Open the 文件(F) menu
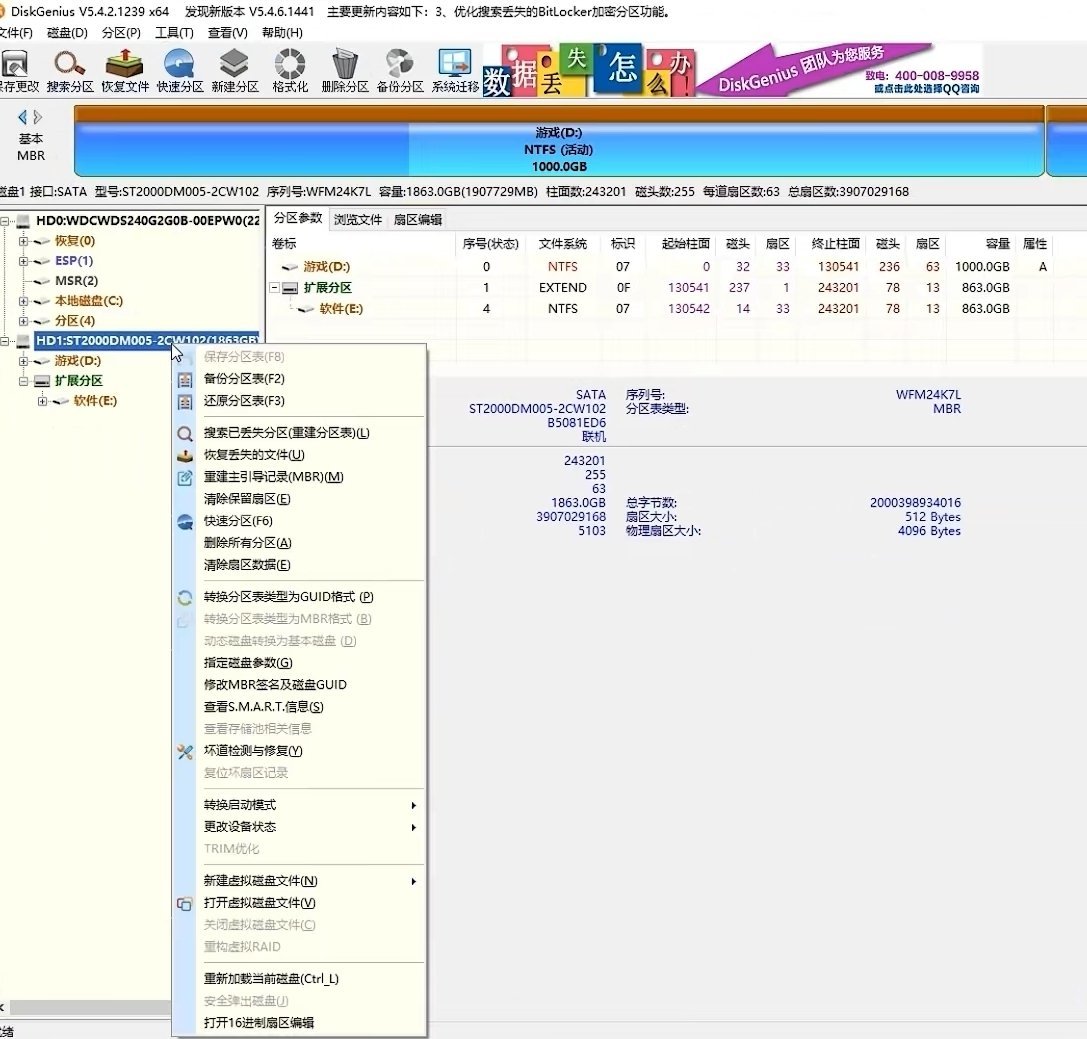Image resolution: width=1087 pixels, height=1039 pixels. 15,33
